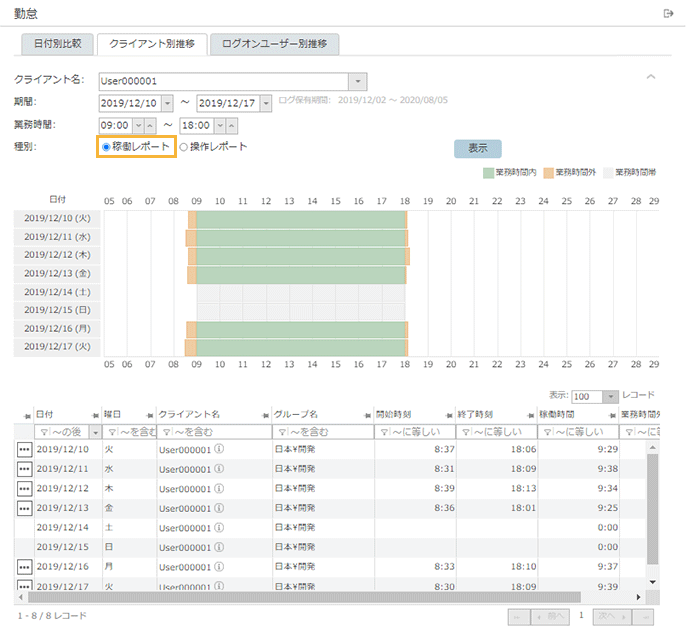The image size is (687, 628).
Task: Open calendar picker for start date 2019/12/10
Action: tap(165, 103)
